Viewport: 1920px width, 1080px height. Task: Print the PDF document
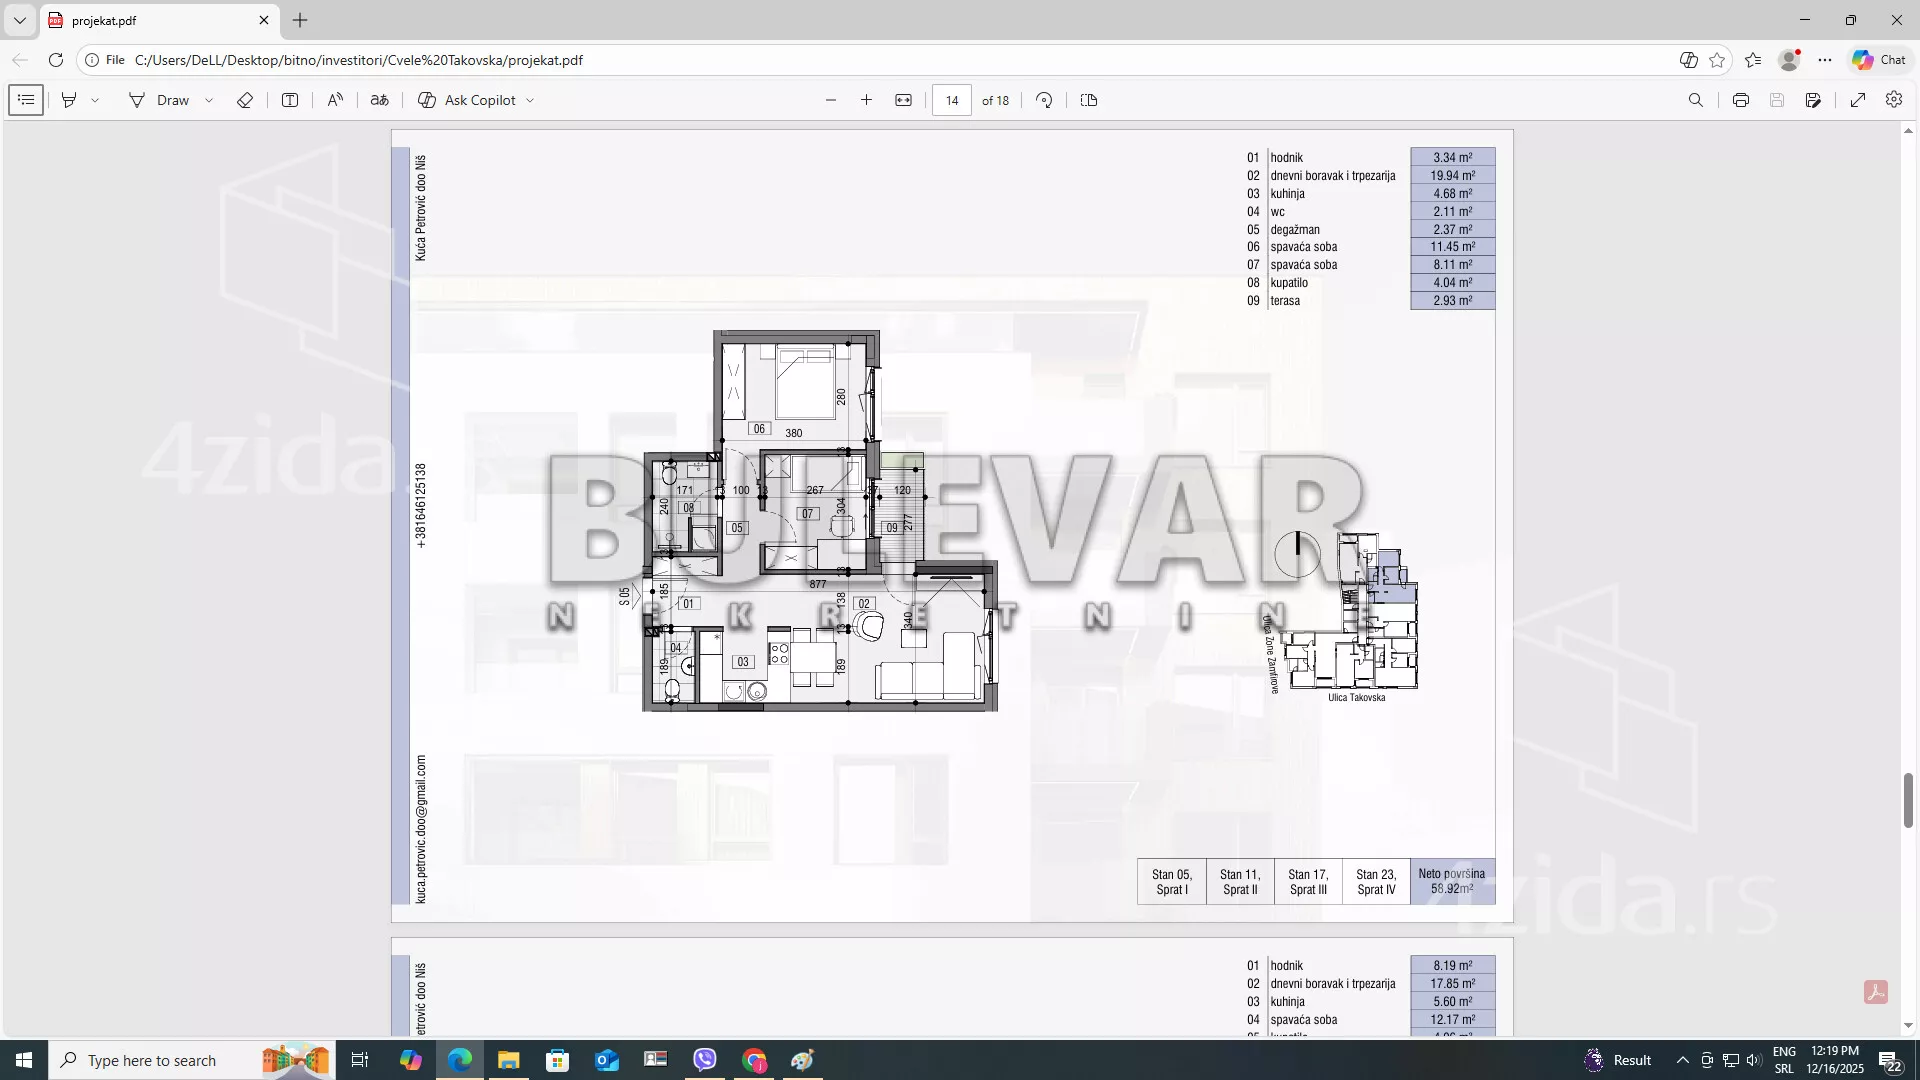pos(1741,100)
